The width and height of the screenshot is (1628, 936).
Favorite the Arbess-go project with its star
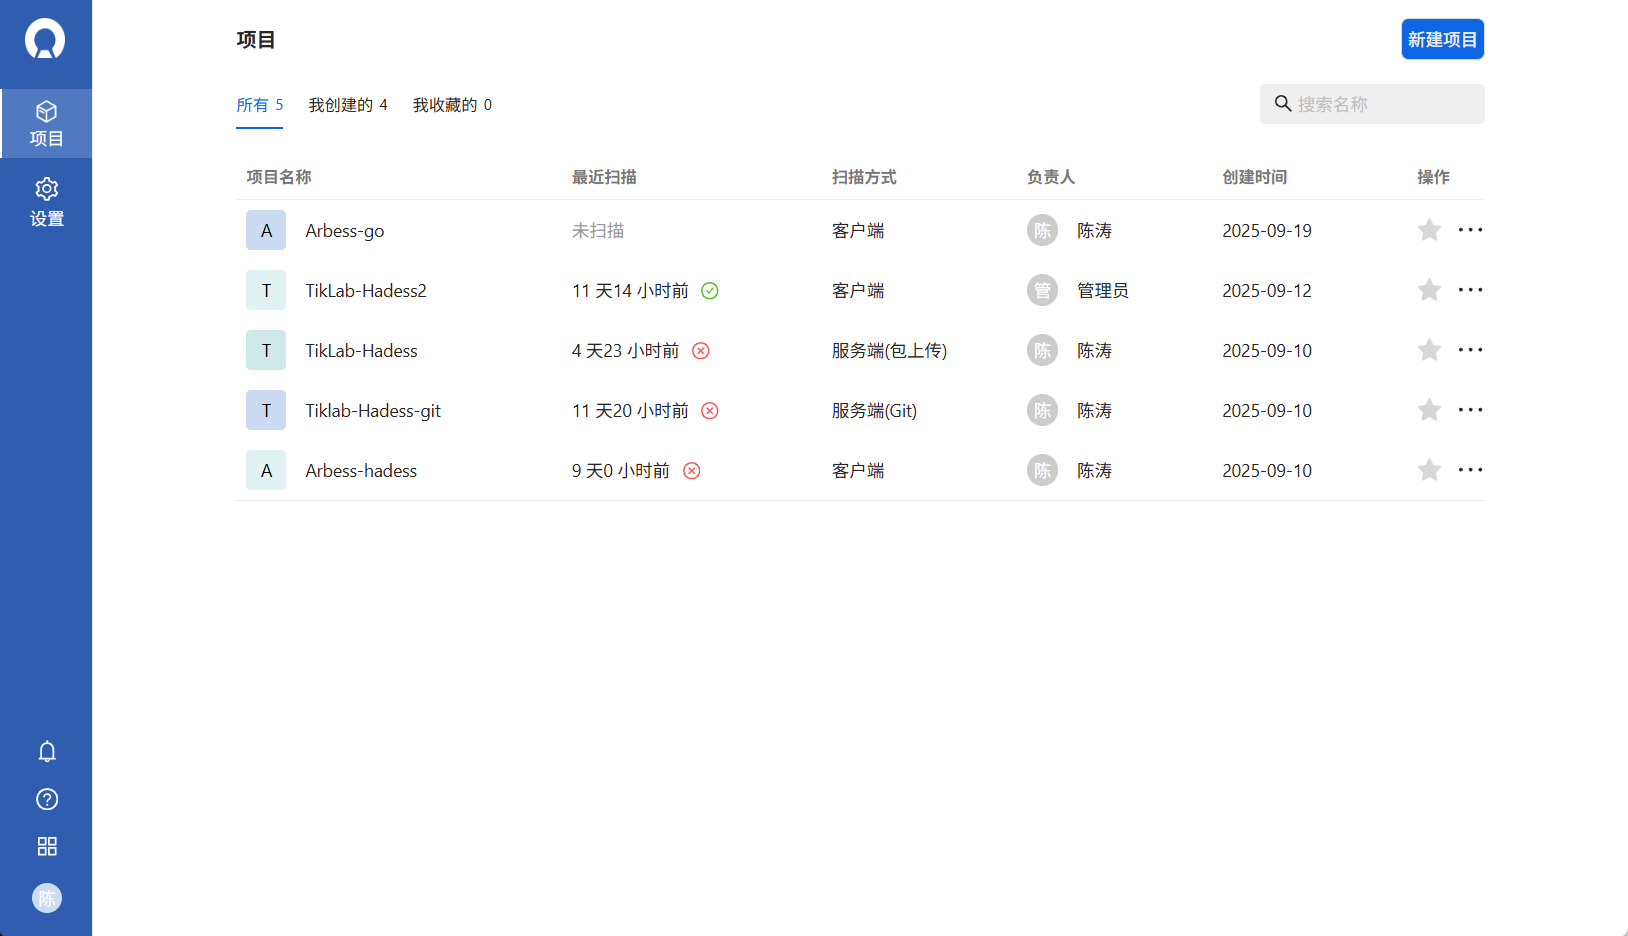tap(1429, 230)
